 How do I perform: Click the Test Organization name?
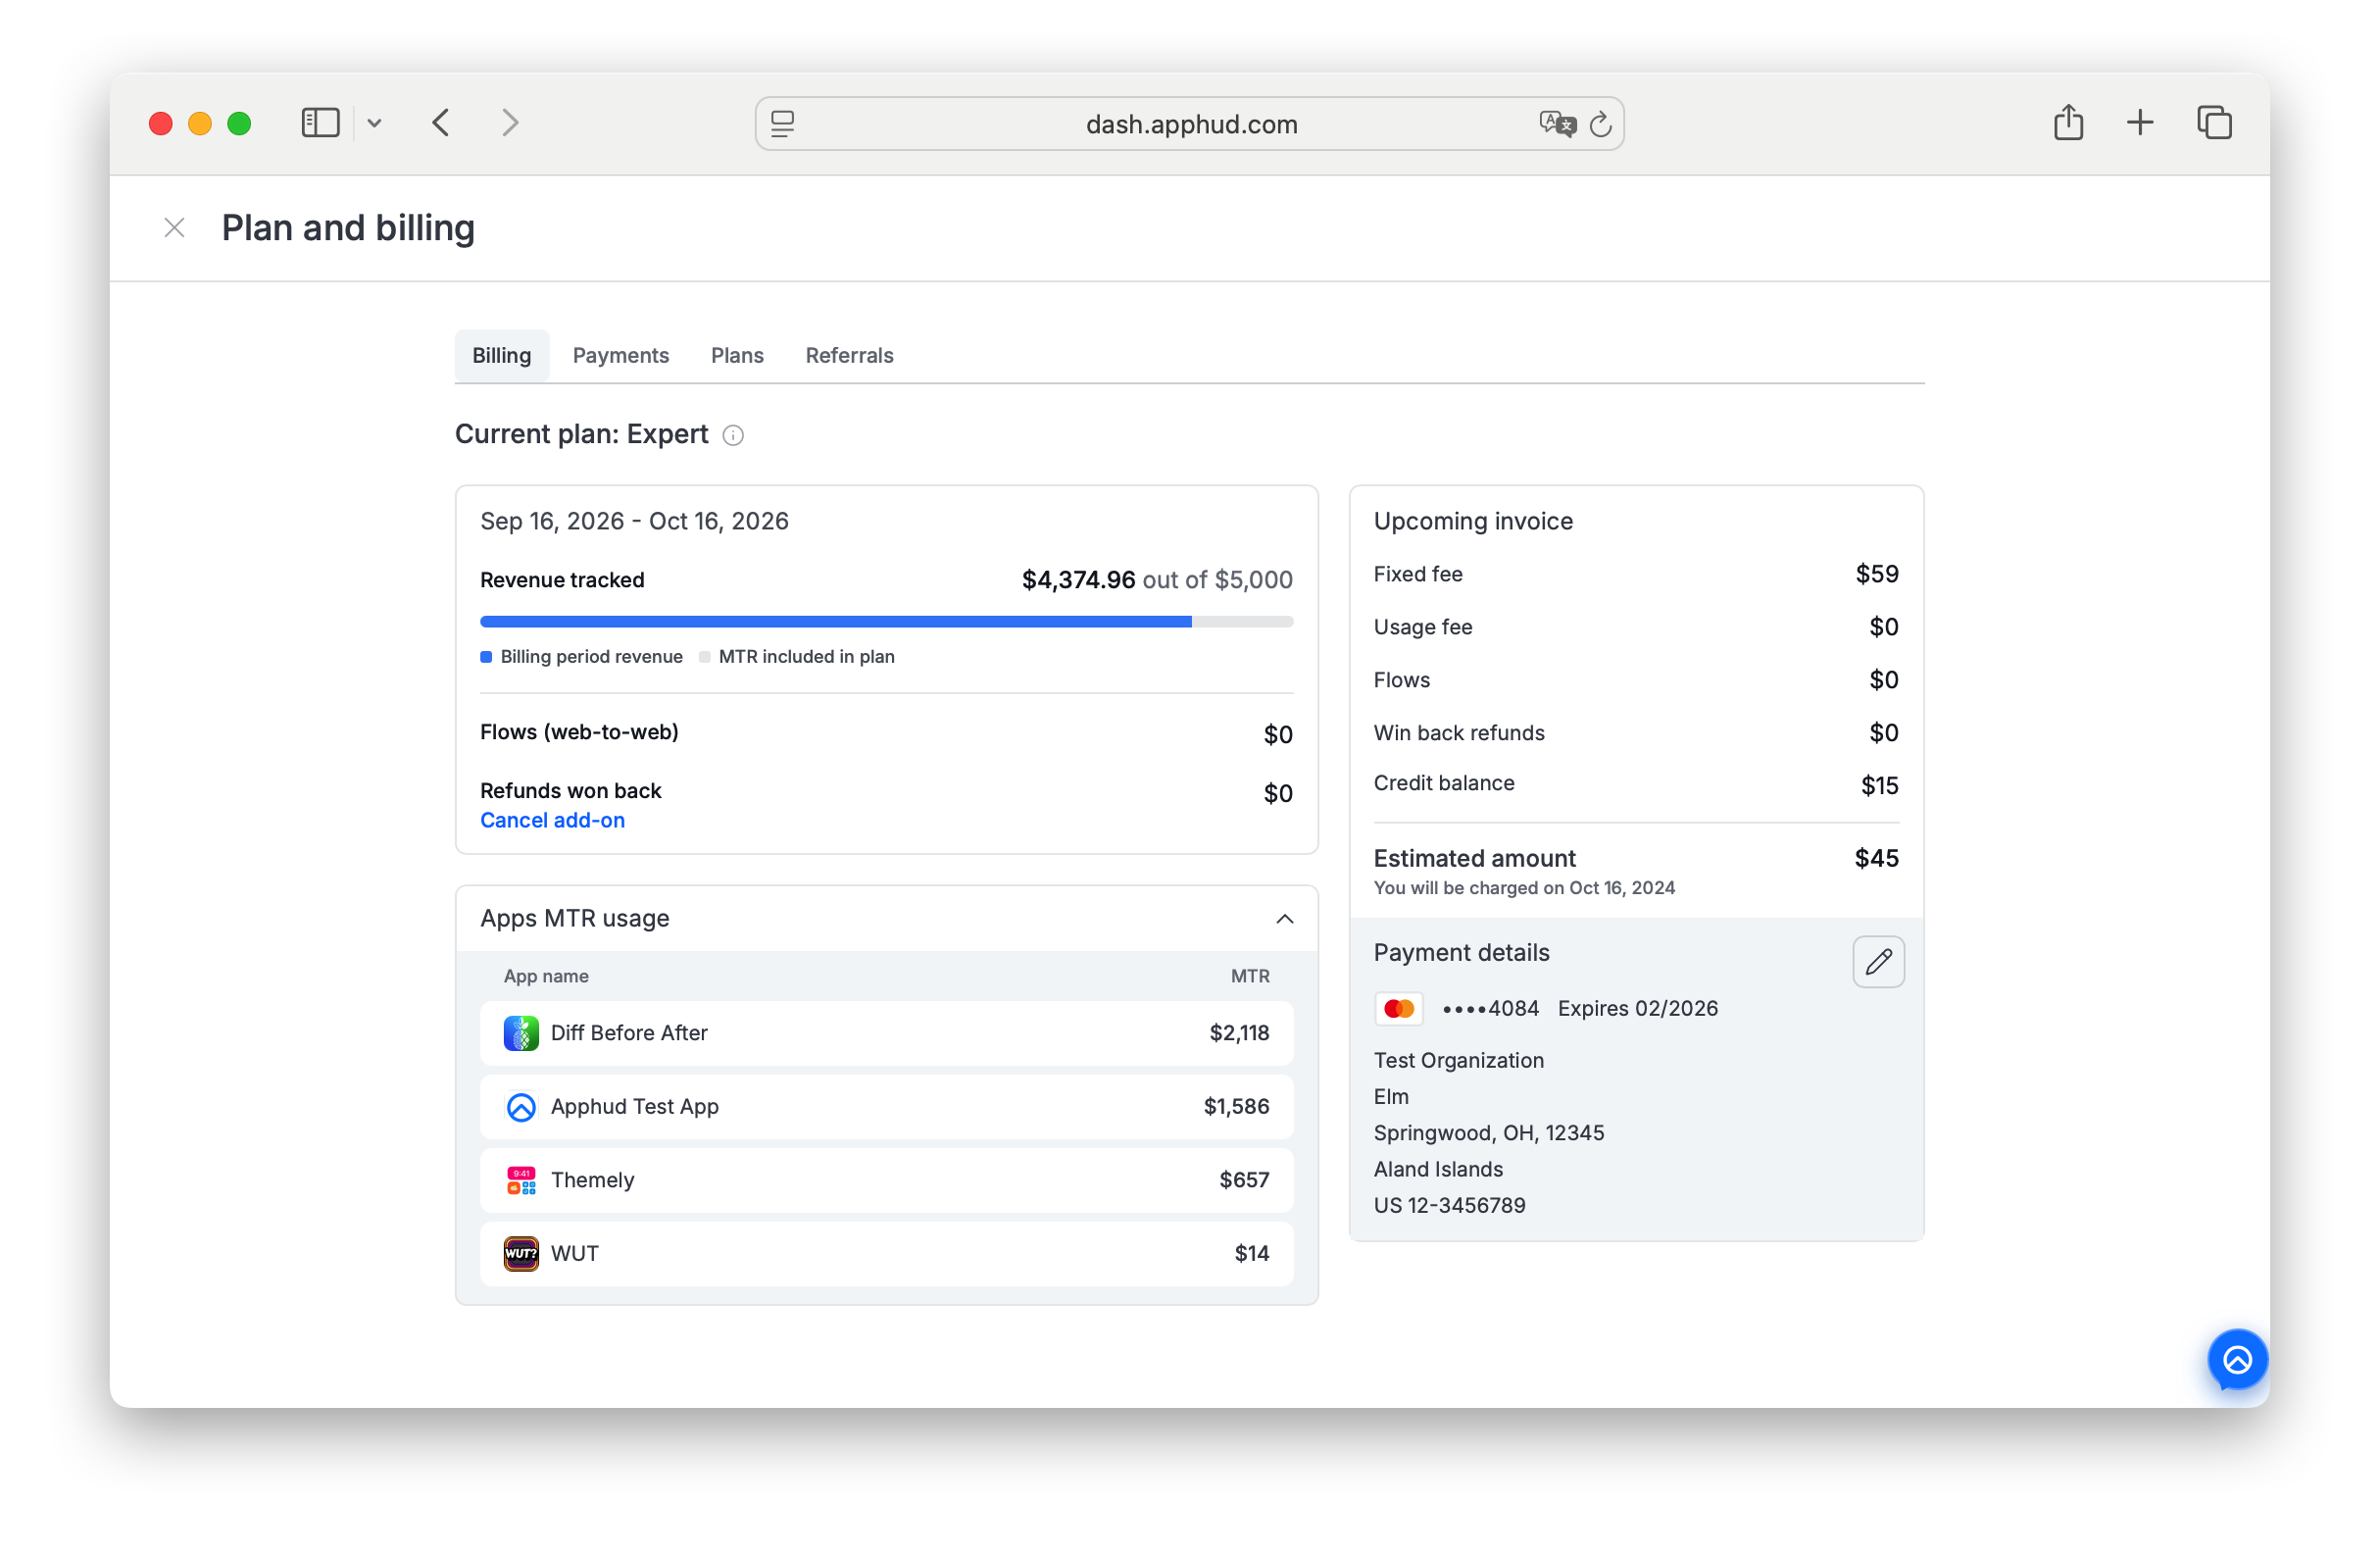click(x=1458, y=1061)
